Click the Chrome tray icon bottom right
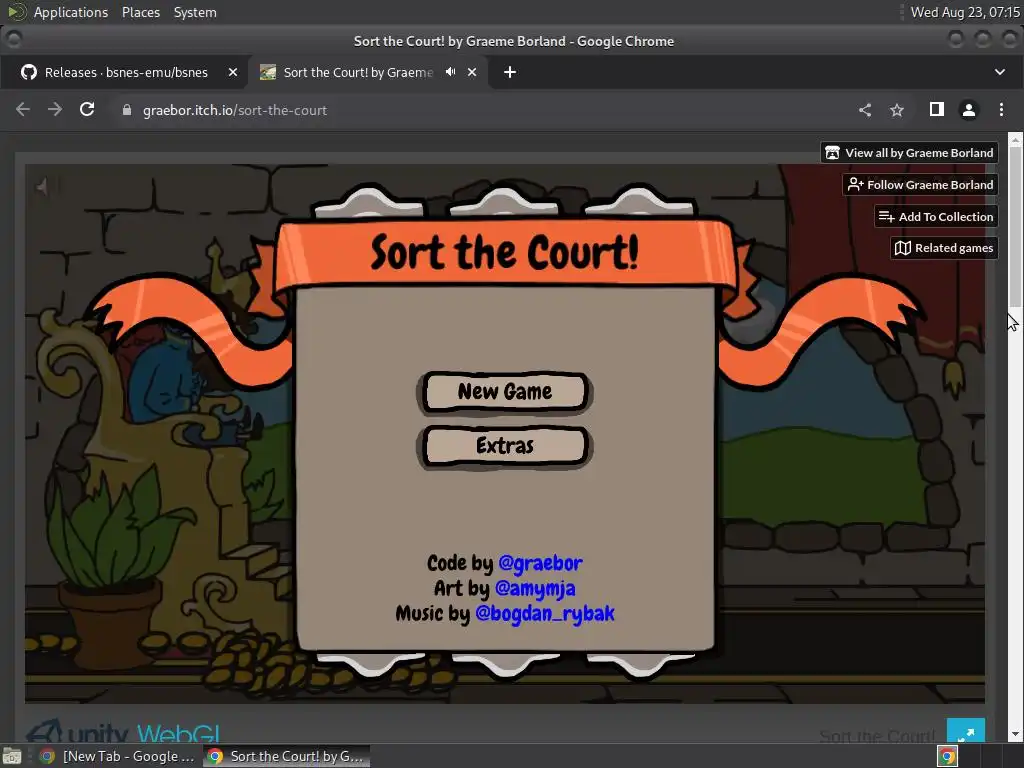This screenshot has height=768, width=1024. point(947,756)
